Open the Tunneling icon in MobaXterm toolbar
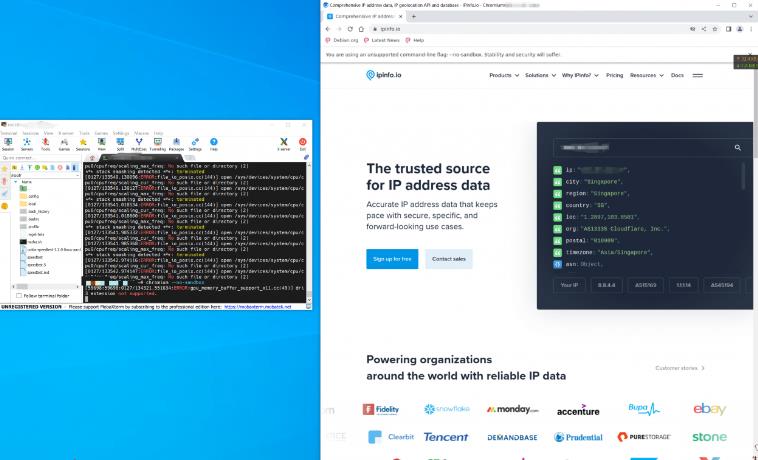758x460 pixels. click(158, 144)
